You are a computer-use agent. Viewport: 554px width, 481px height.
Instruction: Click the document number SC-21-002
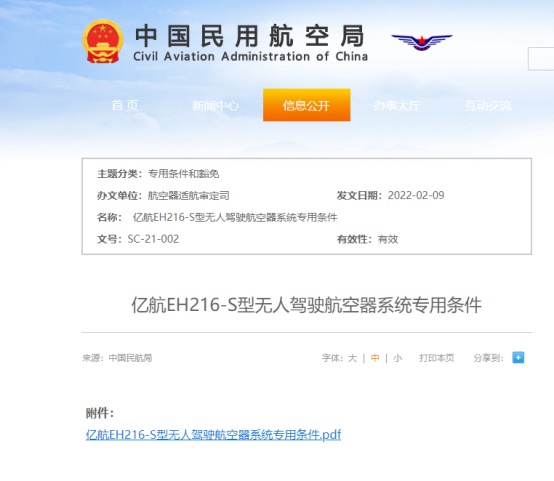pyautogui.click(x=153, y=239)
